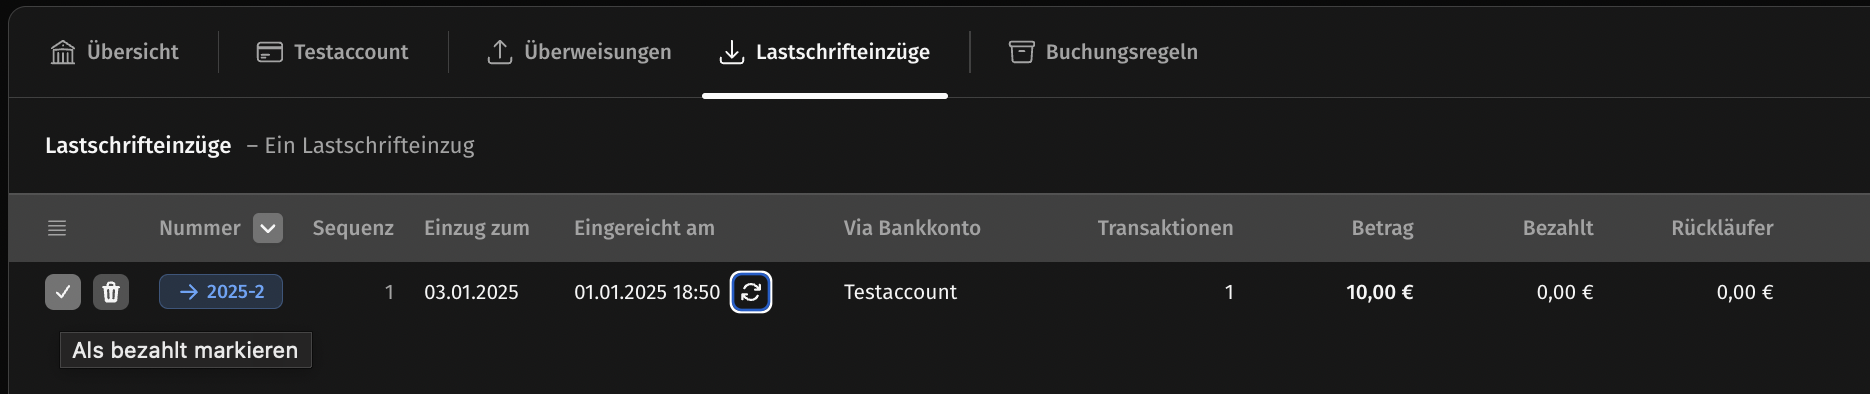
Task: Click the Testaccount card icon
Action: coord(270,52)
